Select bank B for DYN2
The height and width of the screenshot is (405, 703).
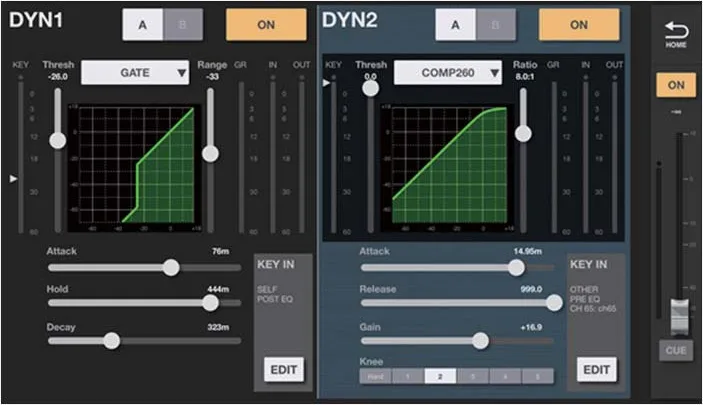click(495, 25)
